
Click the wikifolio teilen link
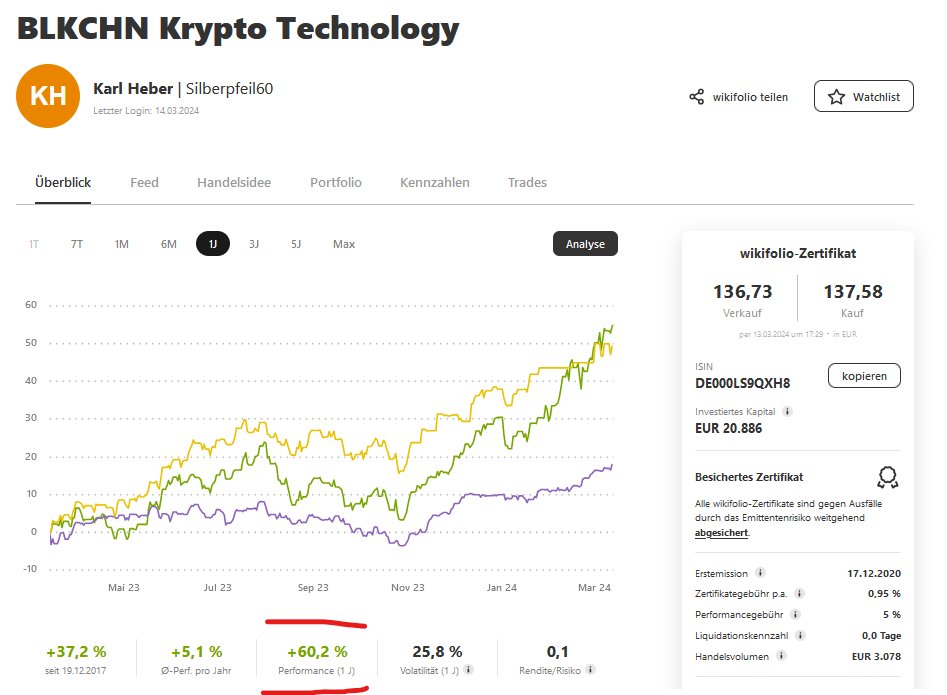pos(750,97)
